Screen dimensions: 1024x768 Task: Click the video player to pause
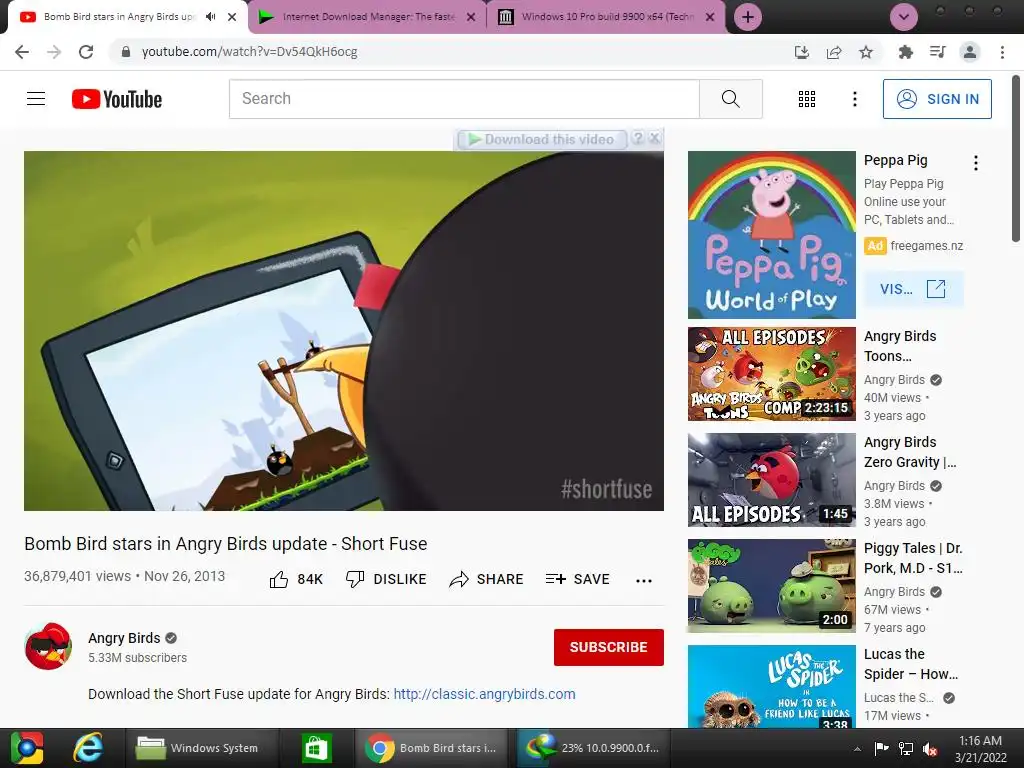click(x=344, y=330)
